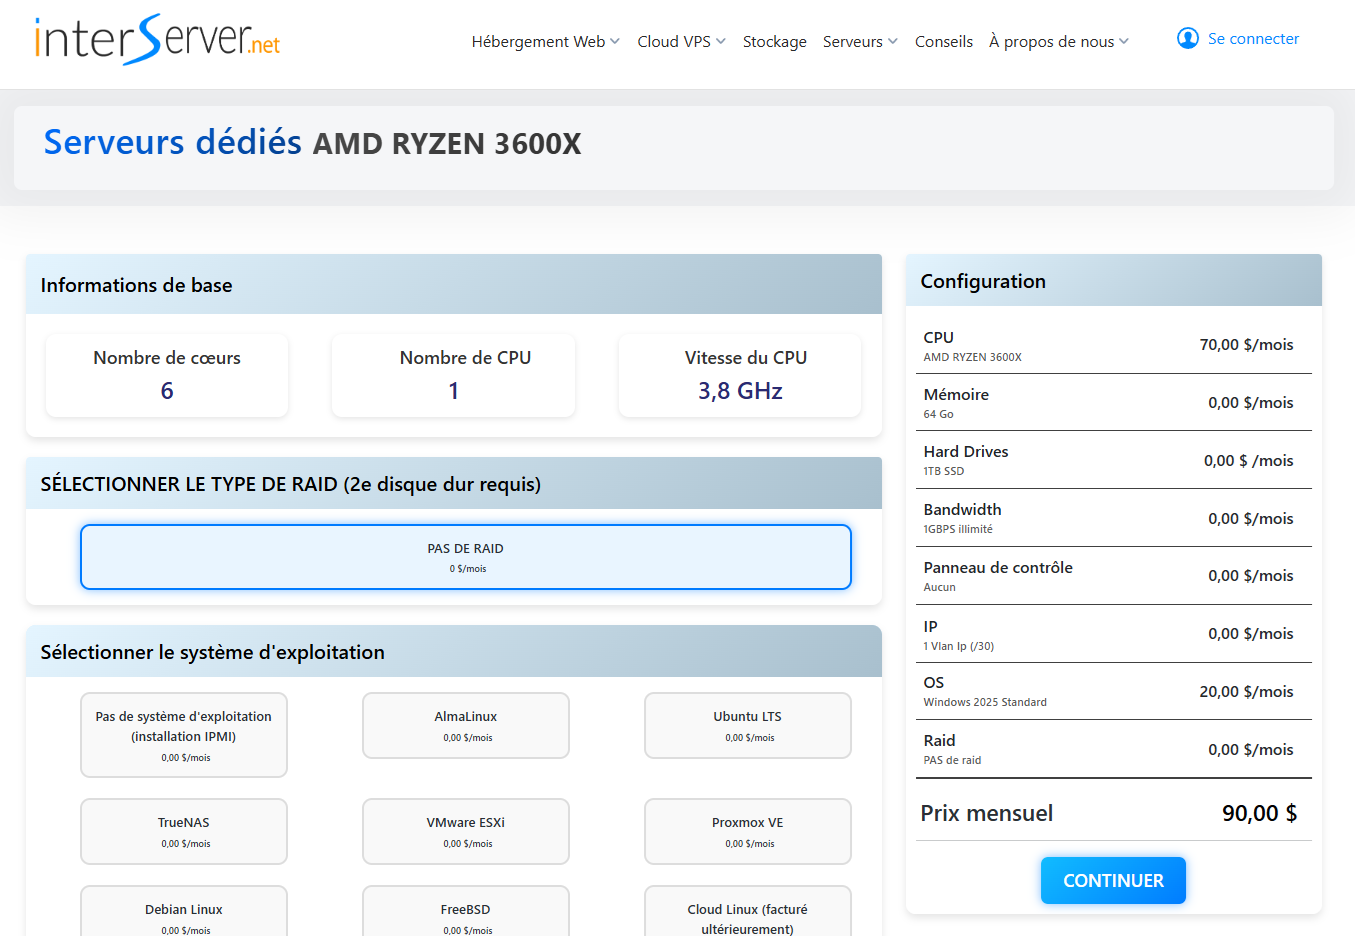The image size is (1355, 936).
Task: Select the PAS DE RAID option
Action: (465, 557)
